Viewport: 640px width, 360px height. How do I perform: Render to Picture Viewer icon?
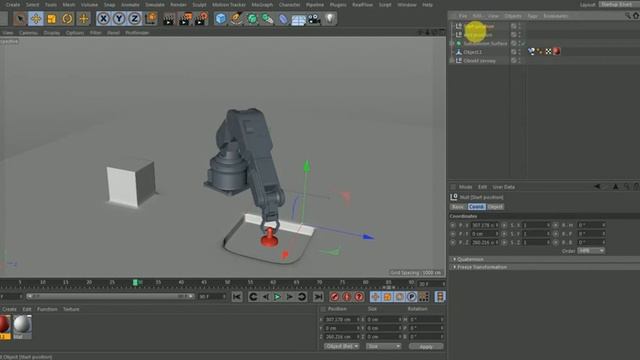click(185, 19)
